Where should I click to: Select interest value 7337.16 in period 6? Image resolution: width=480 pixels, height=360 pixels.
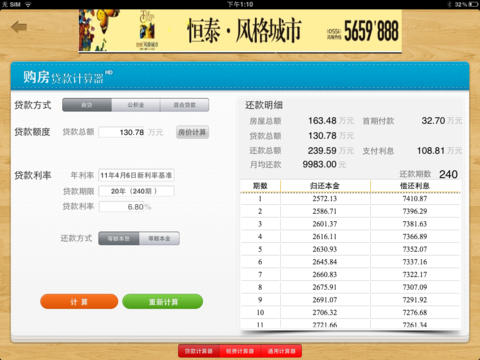[x=415, y=262]
